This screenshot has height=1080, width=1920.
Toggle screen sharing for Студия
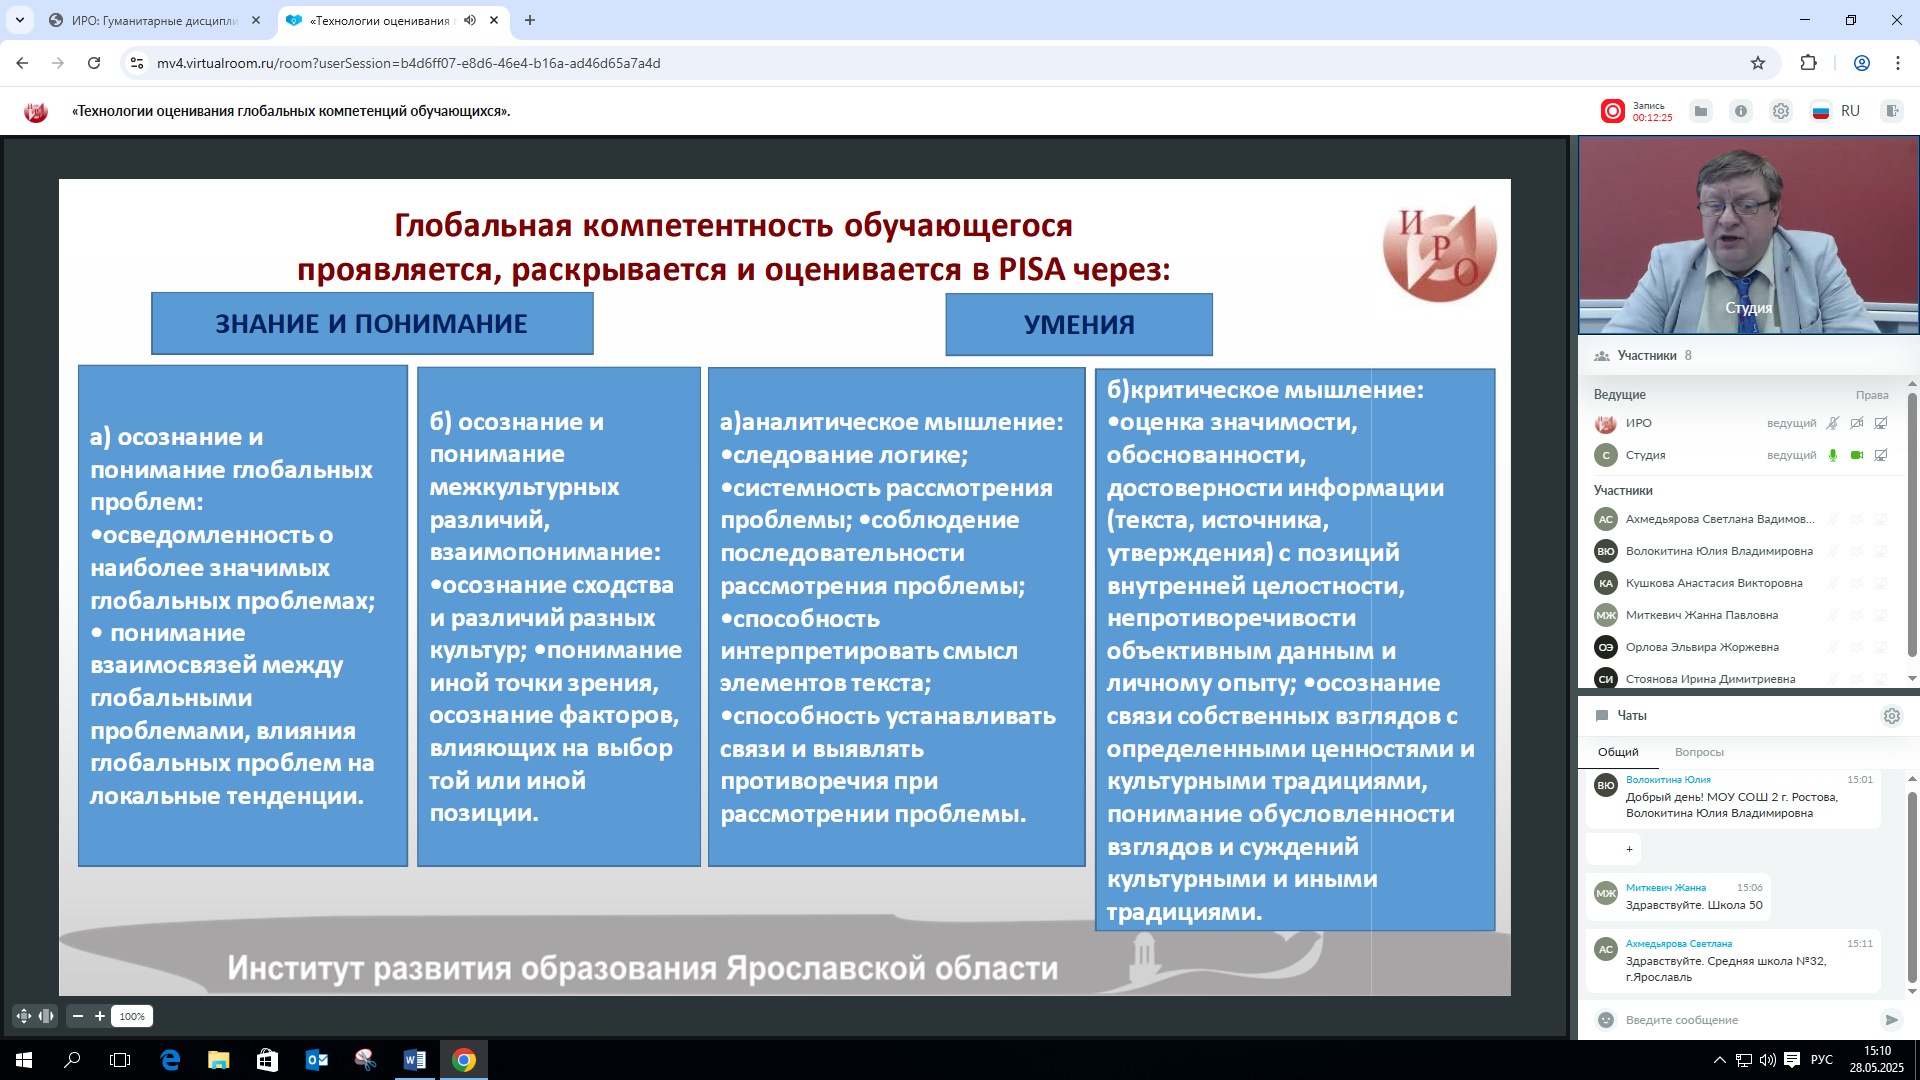coord(1881,455)
